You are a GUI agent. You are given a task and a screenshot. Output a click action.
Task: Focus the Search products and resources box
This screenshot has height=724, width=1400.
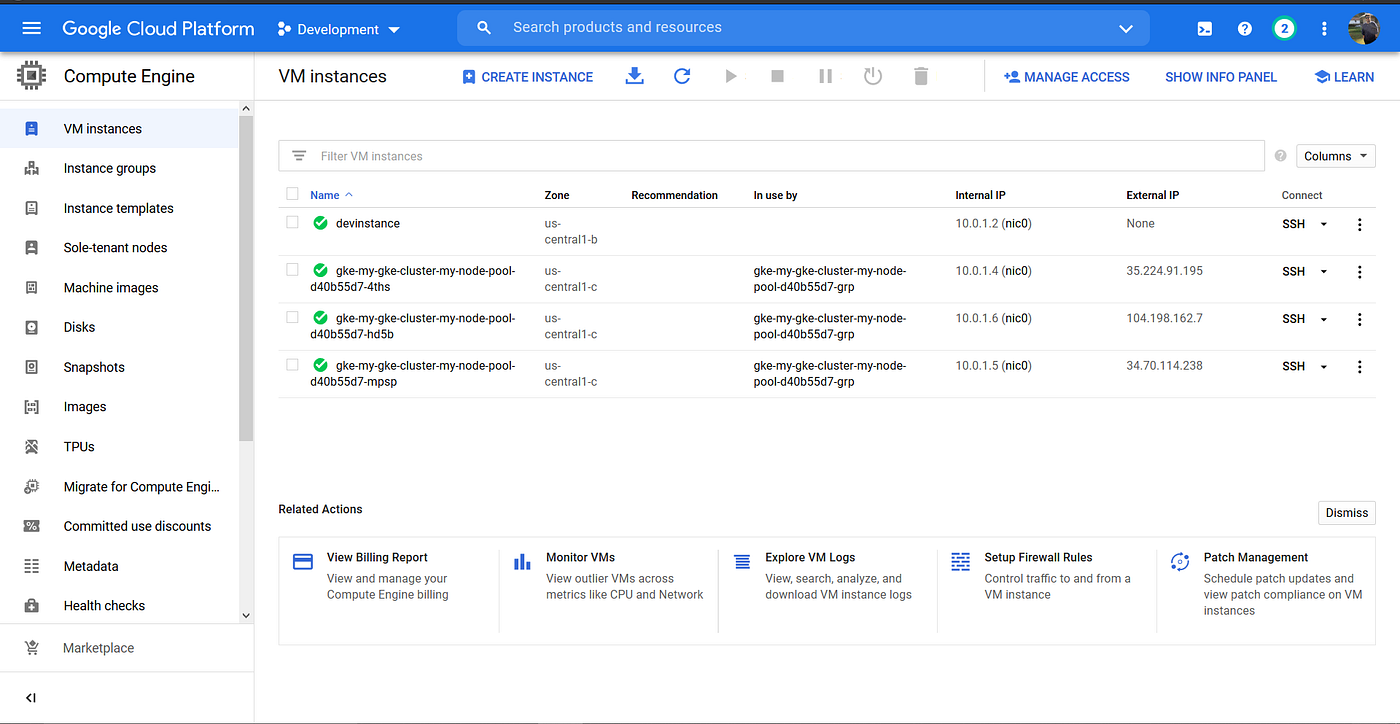click(803, 28)
